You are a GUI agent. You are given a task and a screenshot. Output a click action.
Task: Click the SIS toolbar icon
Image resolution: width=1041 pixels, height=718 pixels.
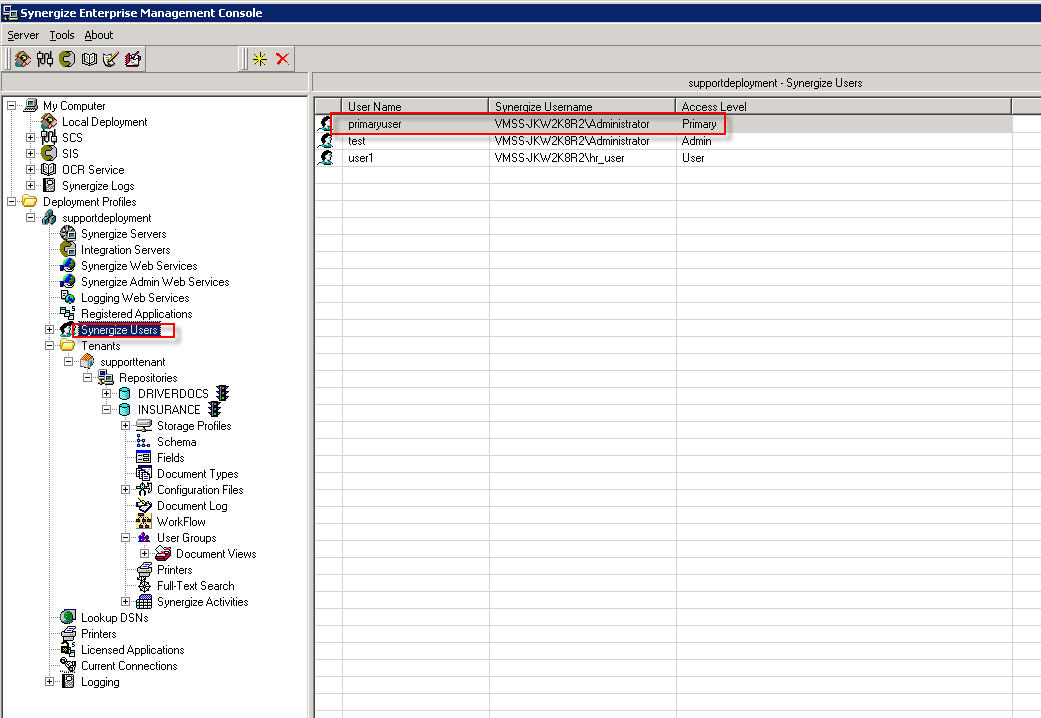(67, 59)
